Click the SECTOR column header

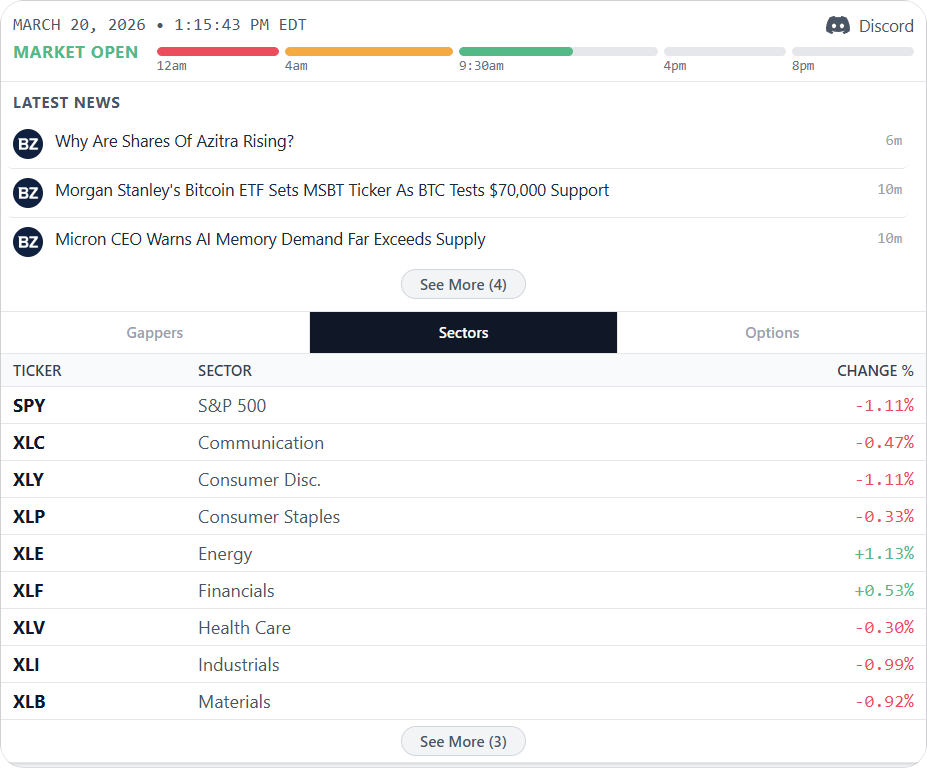point(225,371)
